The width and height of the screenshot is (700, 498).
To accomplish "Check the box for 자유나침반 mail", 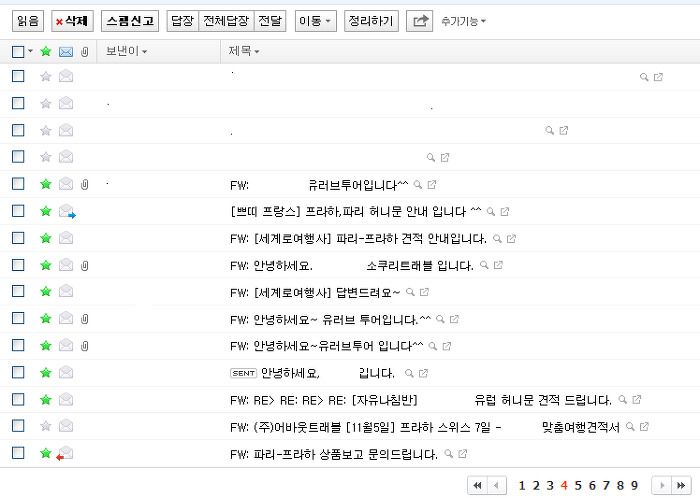I will (18, 399).
